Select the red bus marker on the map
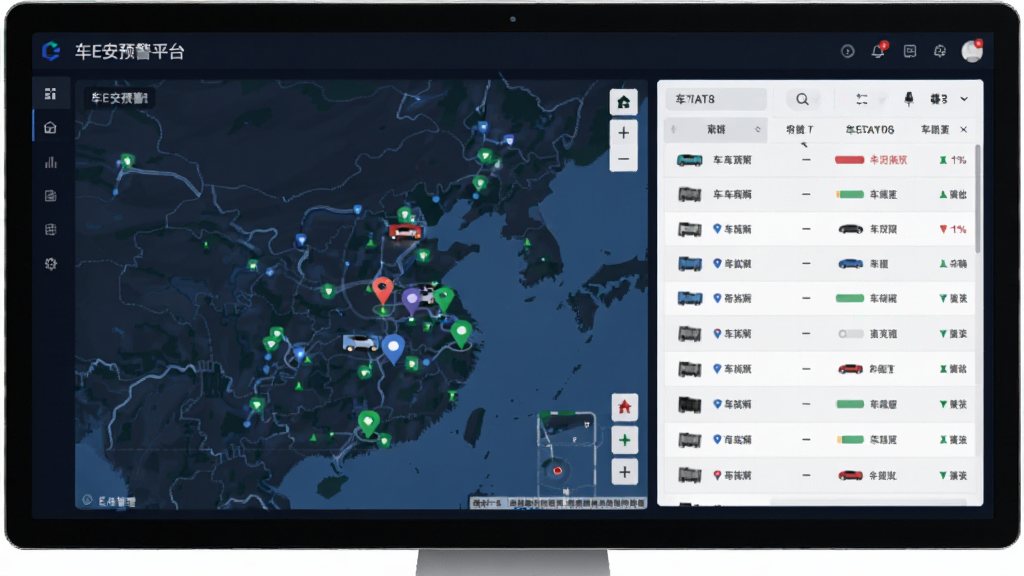 (405, 231)
